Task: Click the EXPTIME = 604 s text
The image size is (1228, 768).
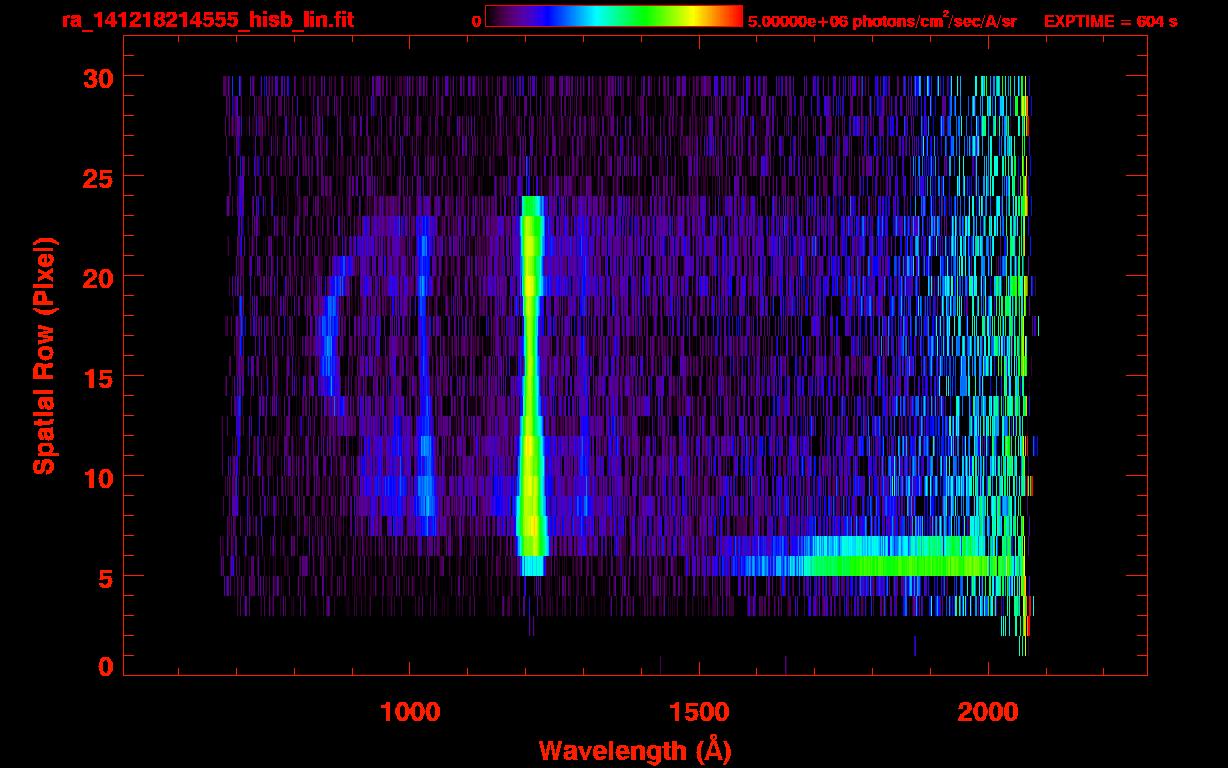Action: [x=1110, y=21]
